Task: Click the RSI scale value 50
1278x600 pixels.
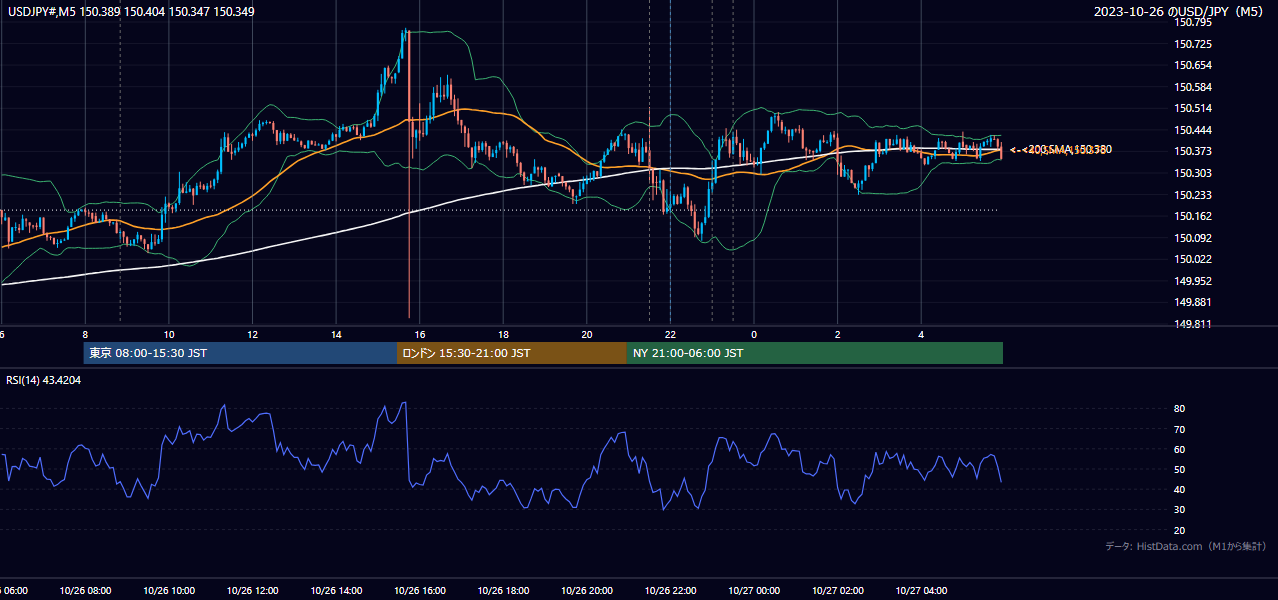Action: 1180,469
